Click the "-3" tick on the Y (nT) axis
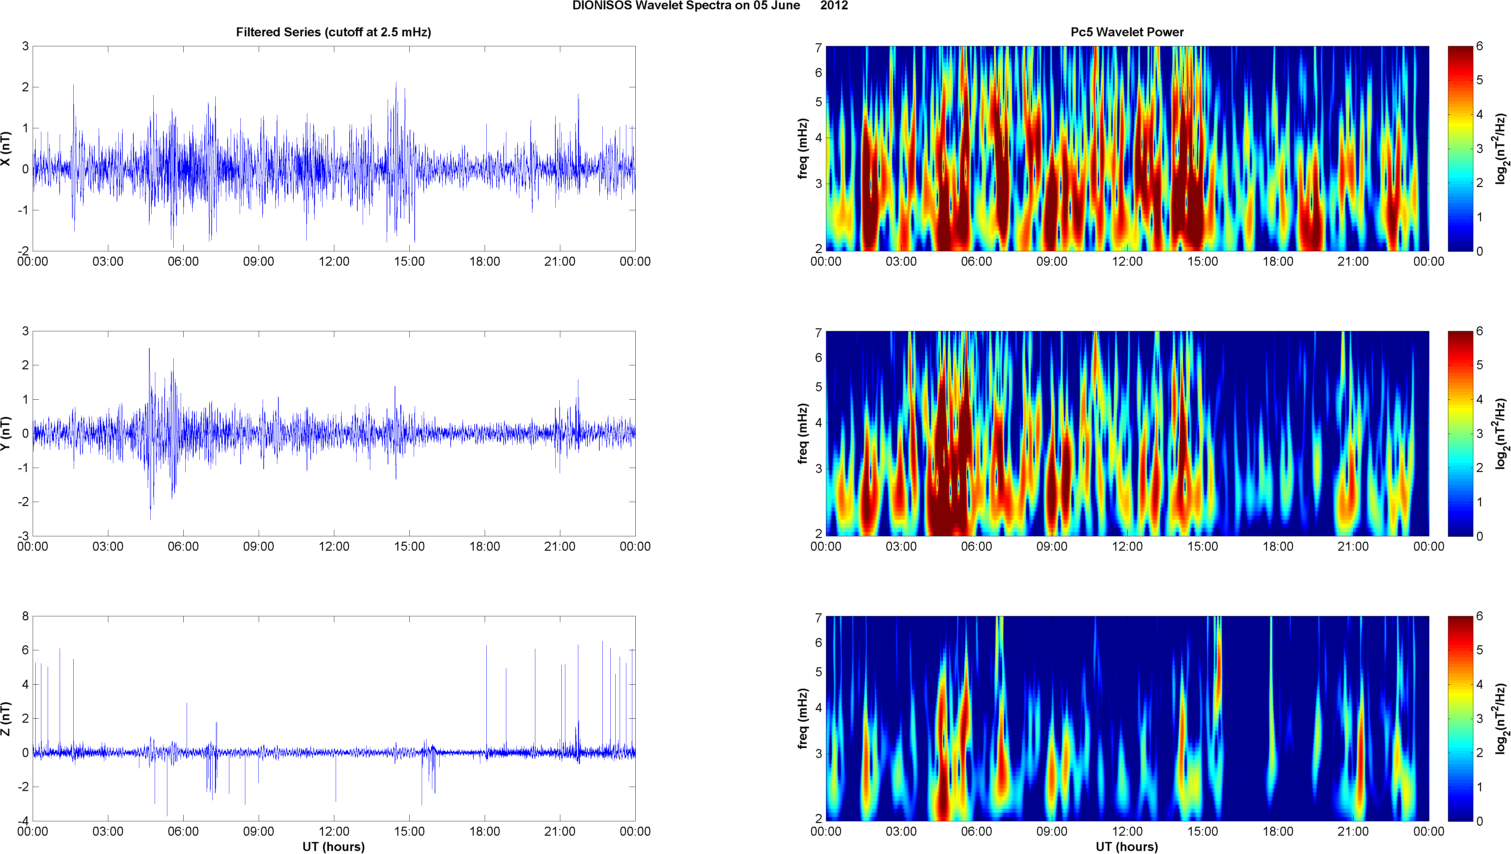The image size is (1511, 854). point(22,536)
